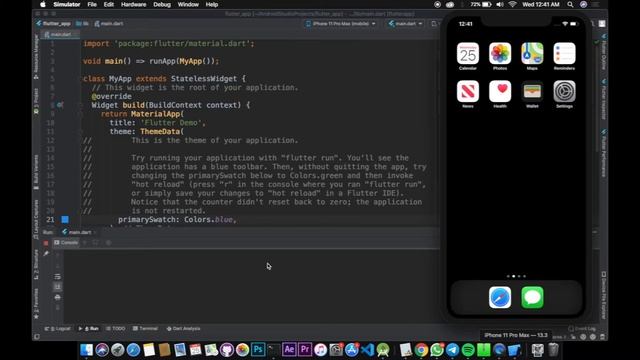Open the Photos app on the simulator

(500, 53)
